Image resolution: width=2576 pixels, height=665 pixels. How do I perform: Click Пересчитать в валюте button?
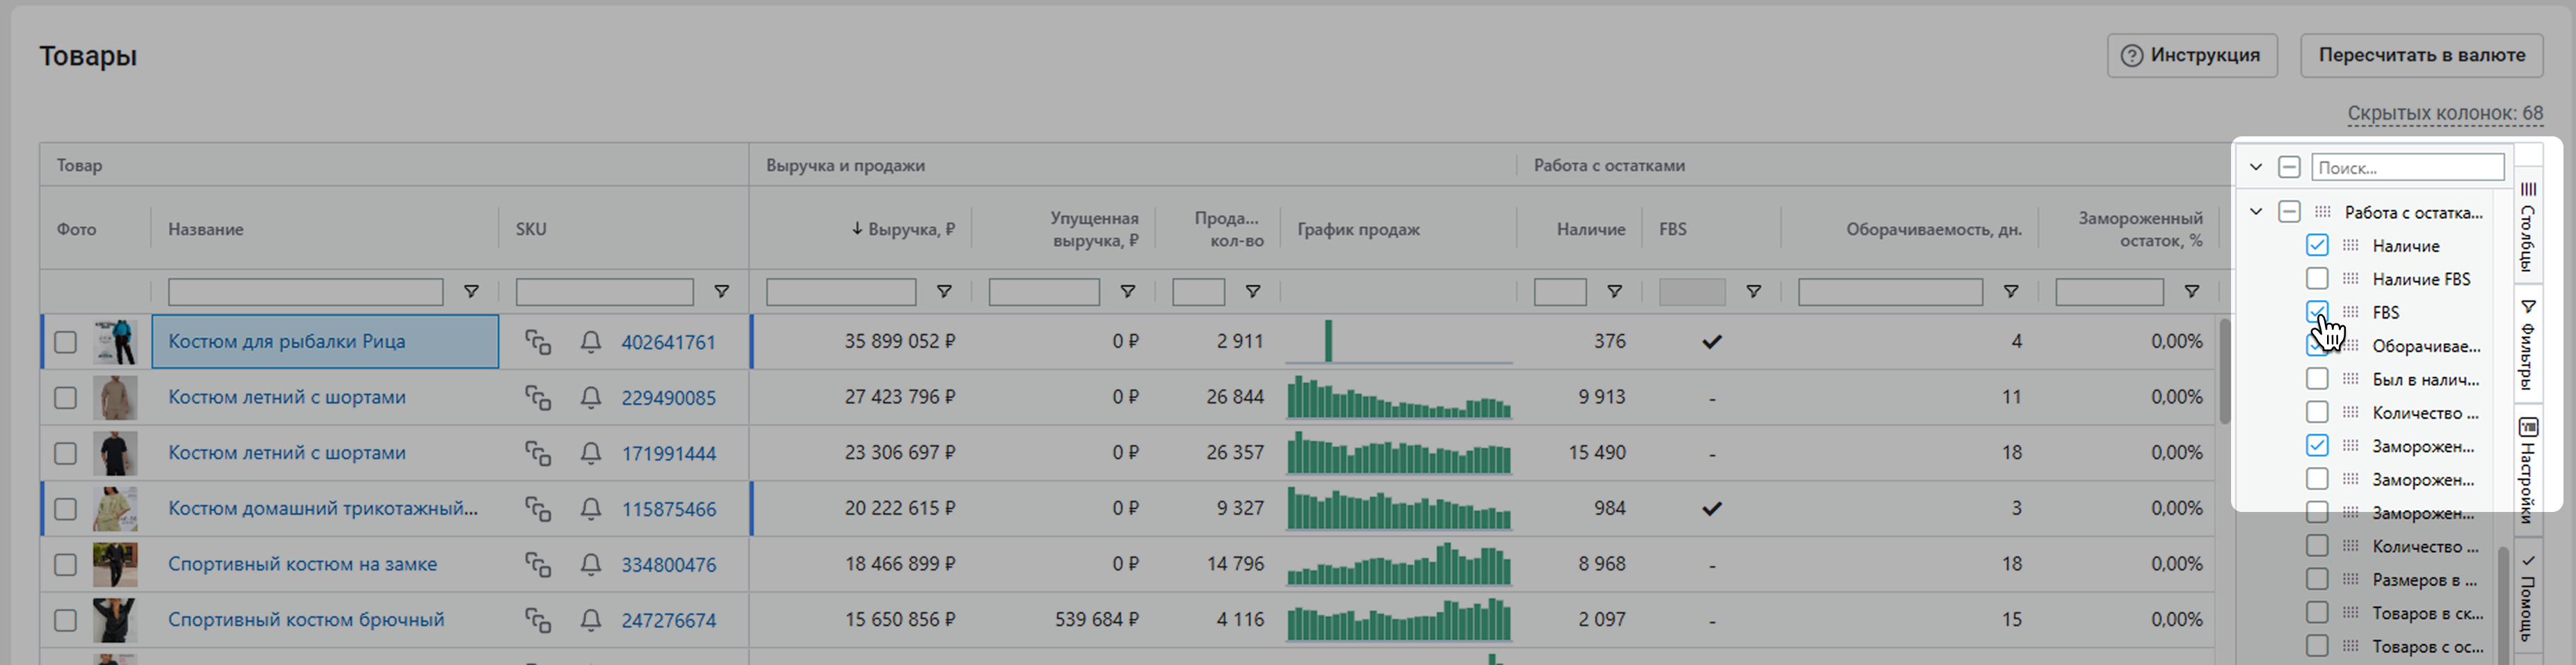click(2422, 56)
